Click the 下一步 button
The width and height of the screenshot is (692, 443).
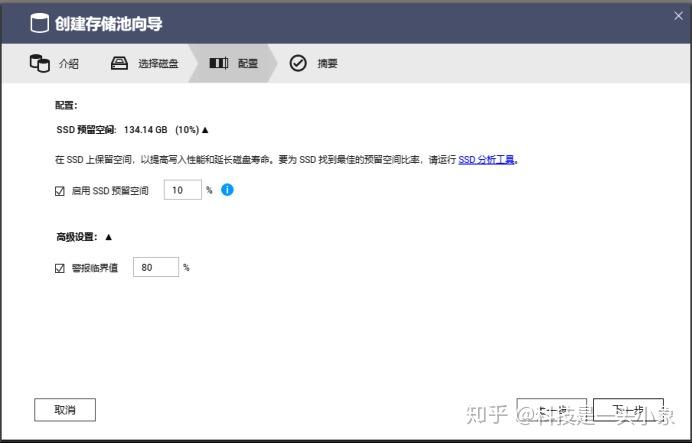(628, 410)
